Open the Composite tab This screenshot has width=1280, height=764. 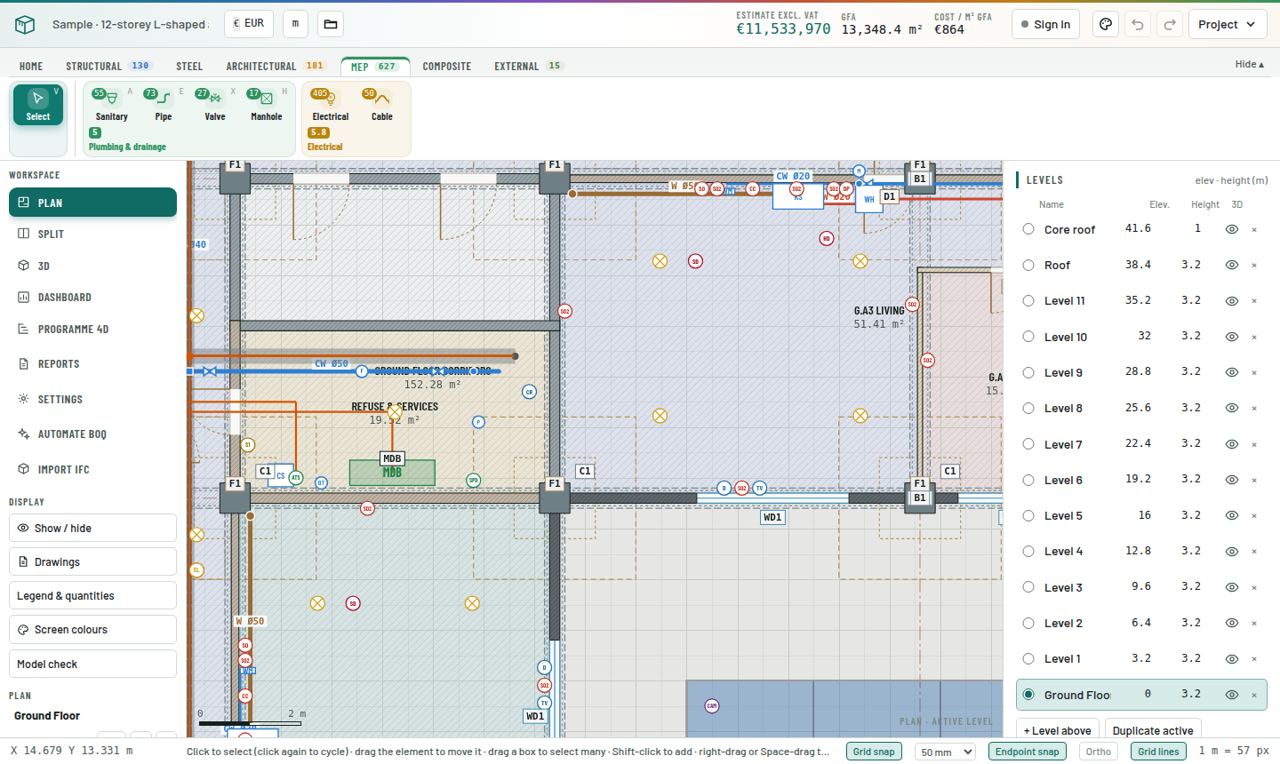pyautogui.click(x=447, y=66)
